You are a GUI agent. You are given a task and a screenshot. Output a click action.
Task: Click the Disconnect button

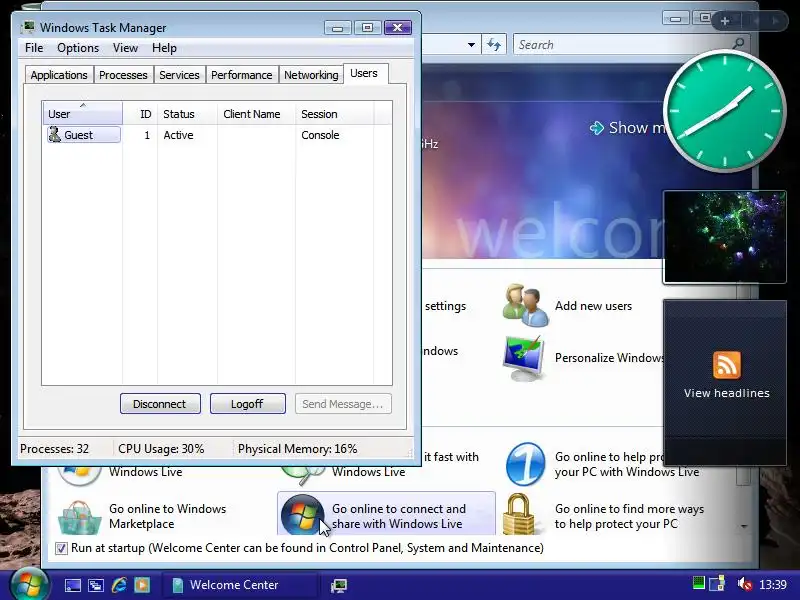160,404
